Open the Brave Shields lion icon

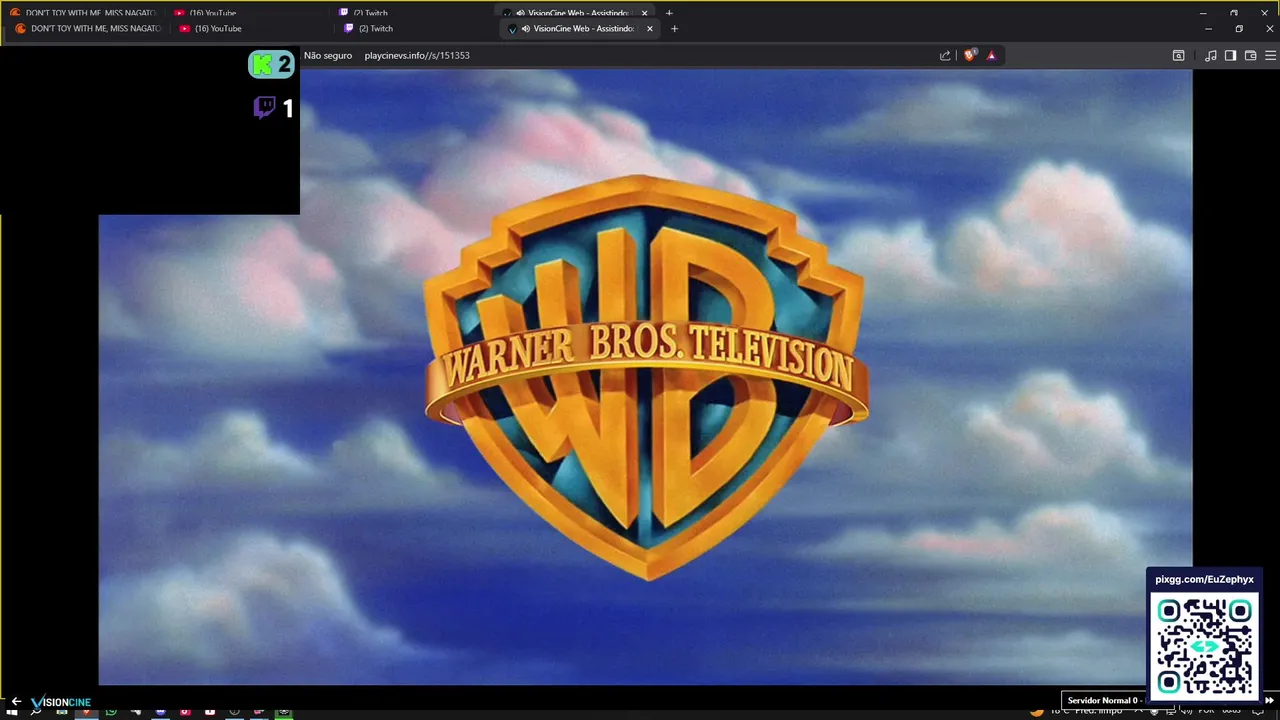[969, 56]
